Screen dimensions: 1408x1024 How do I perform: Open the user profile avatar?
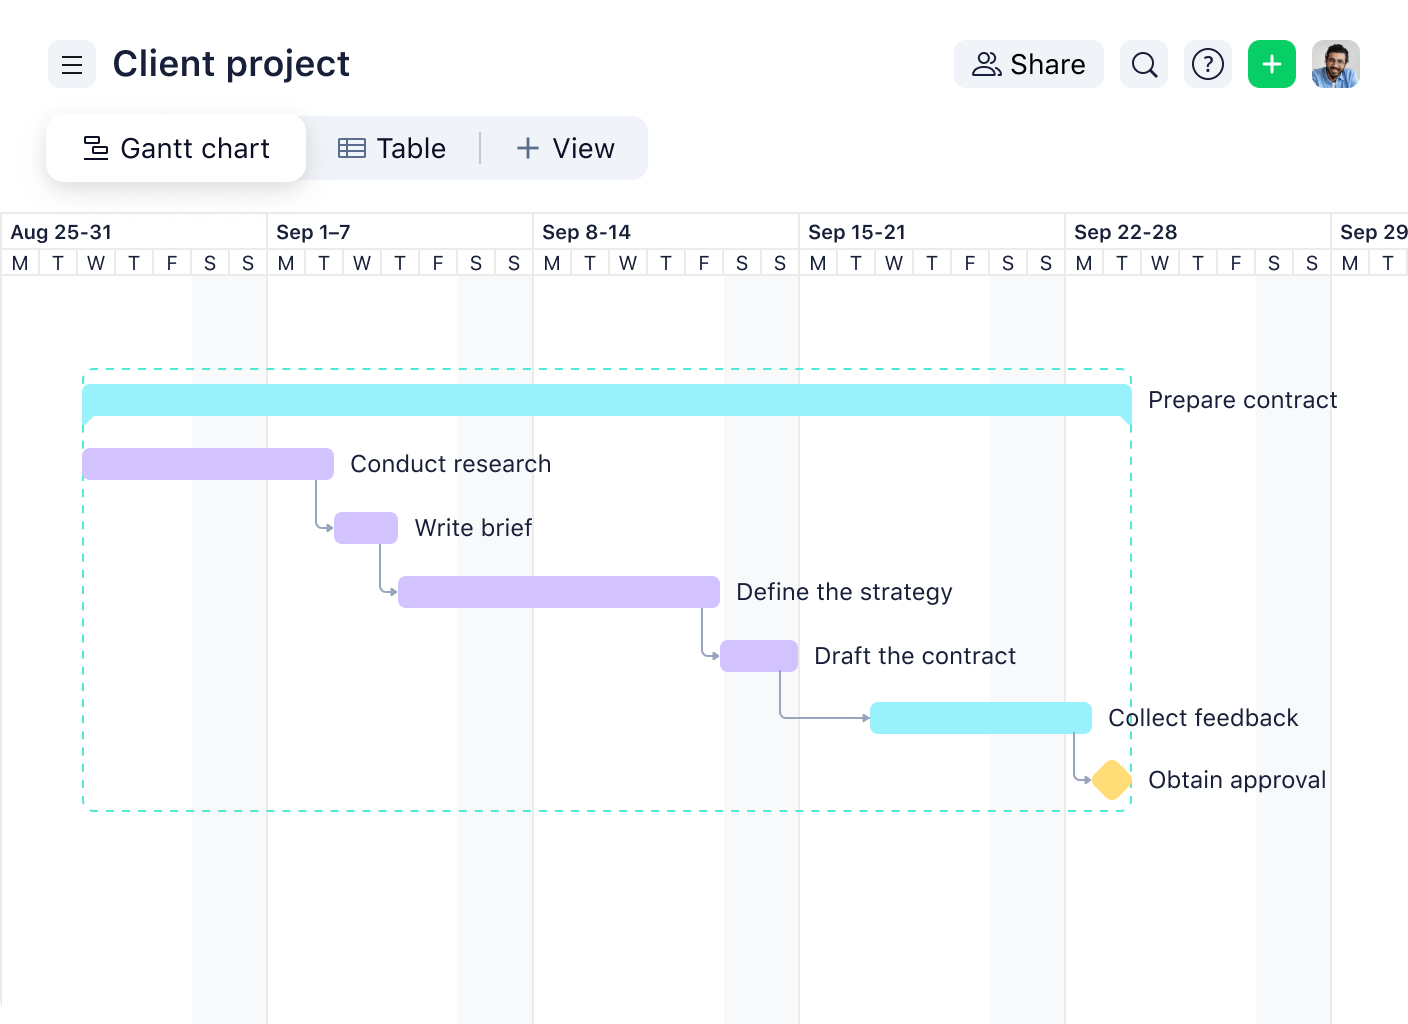coord(1336,63)
